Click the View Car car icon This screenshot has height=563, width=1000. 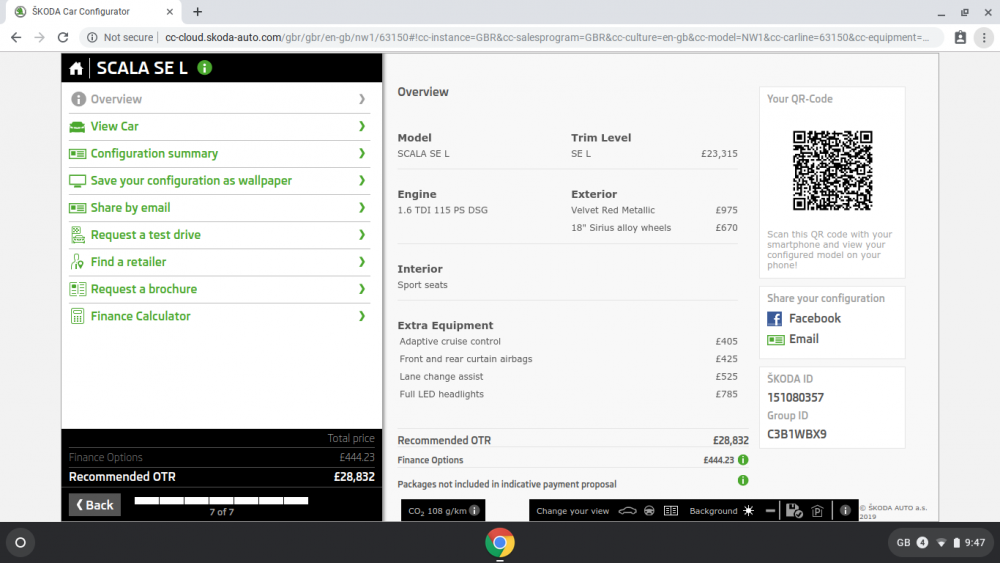[x=77, y=127]
